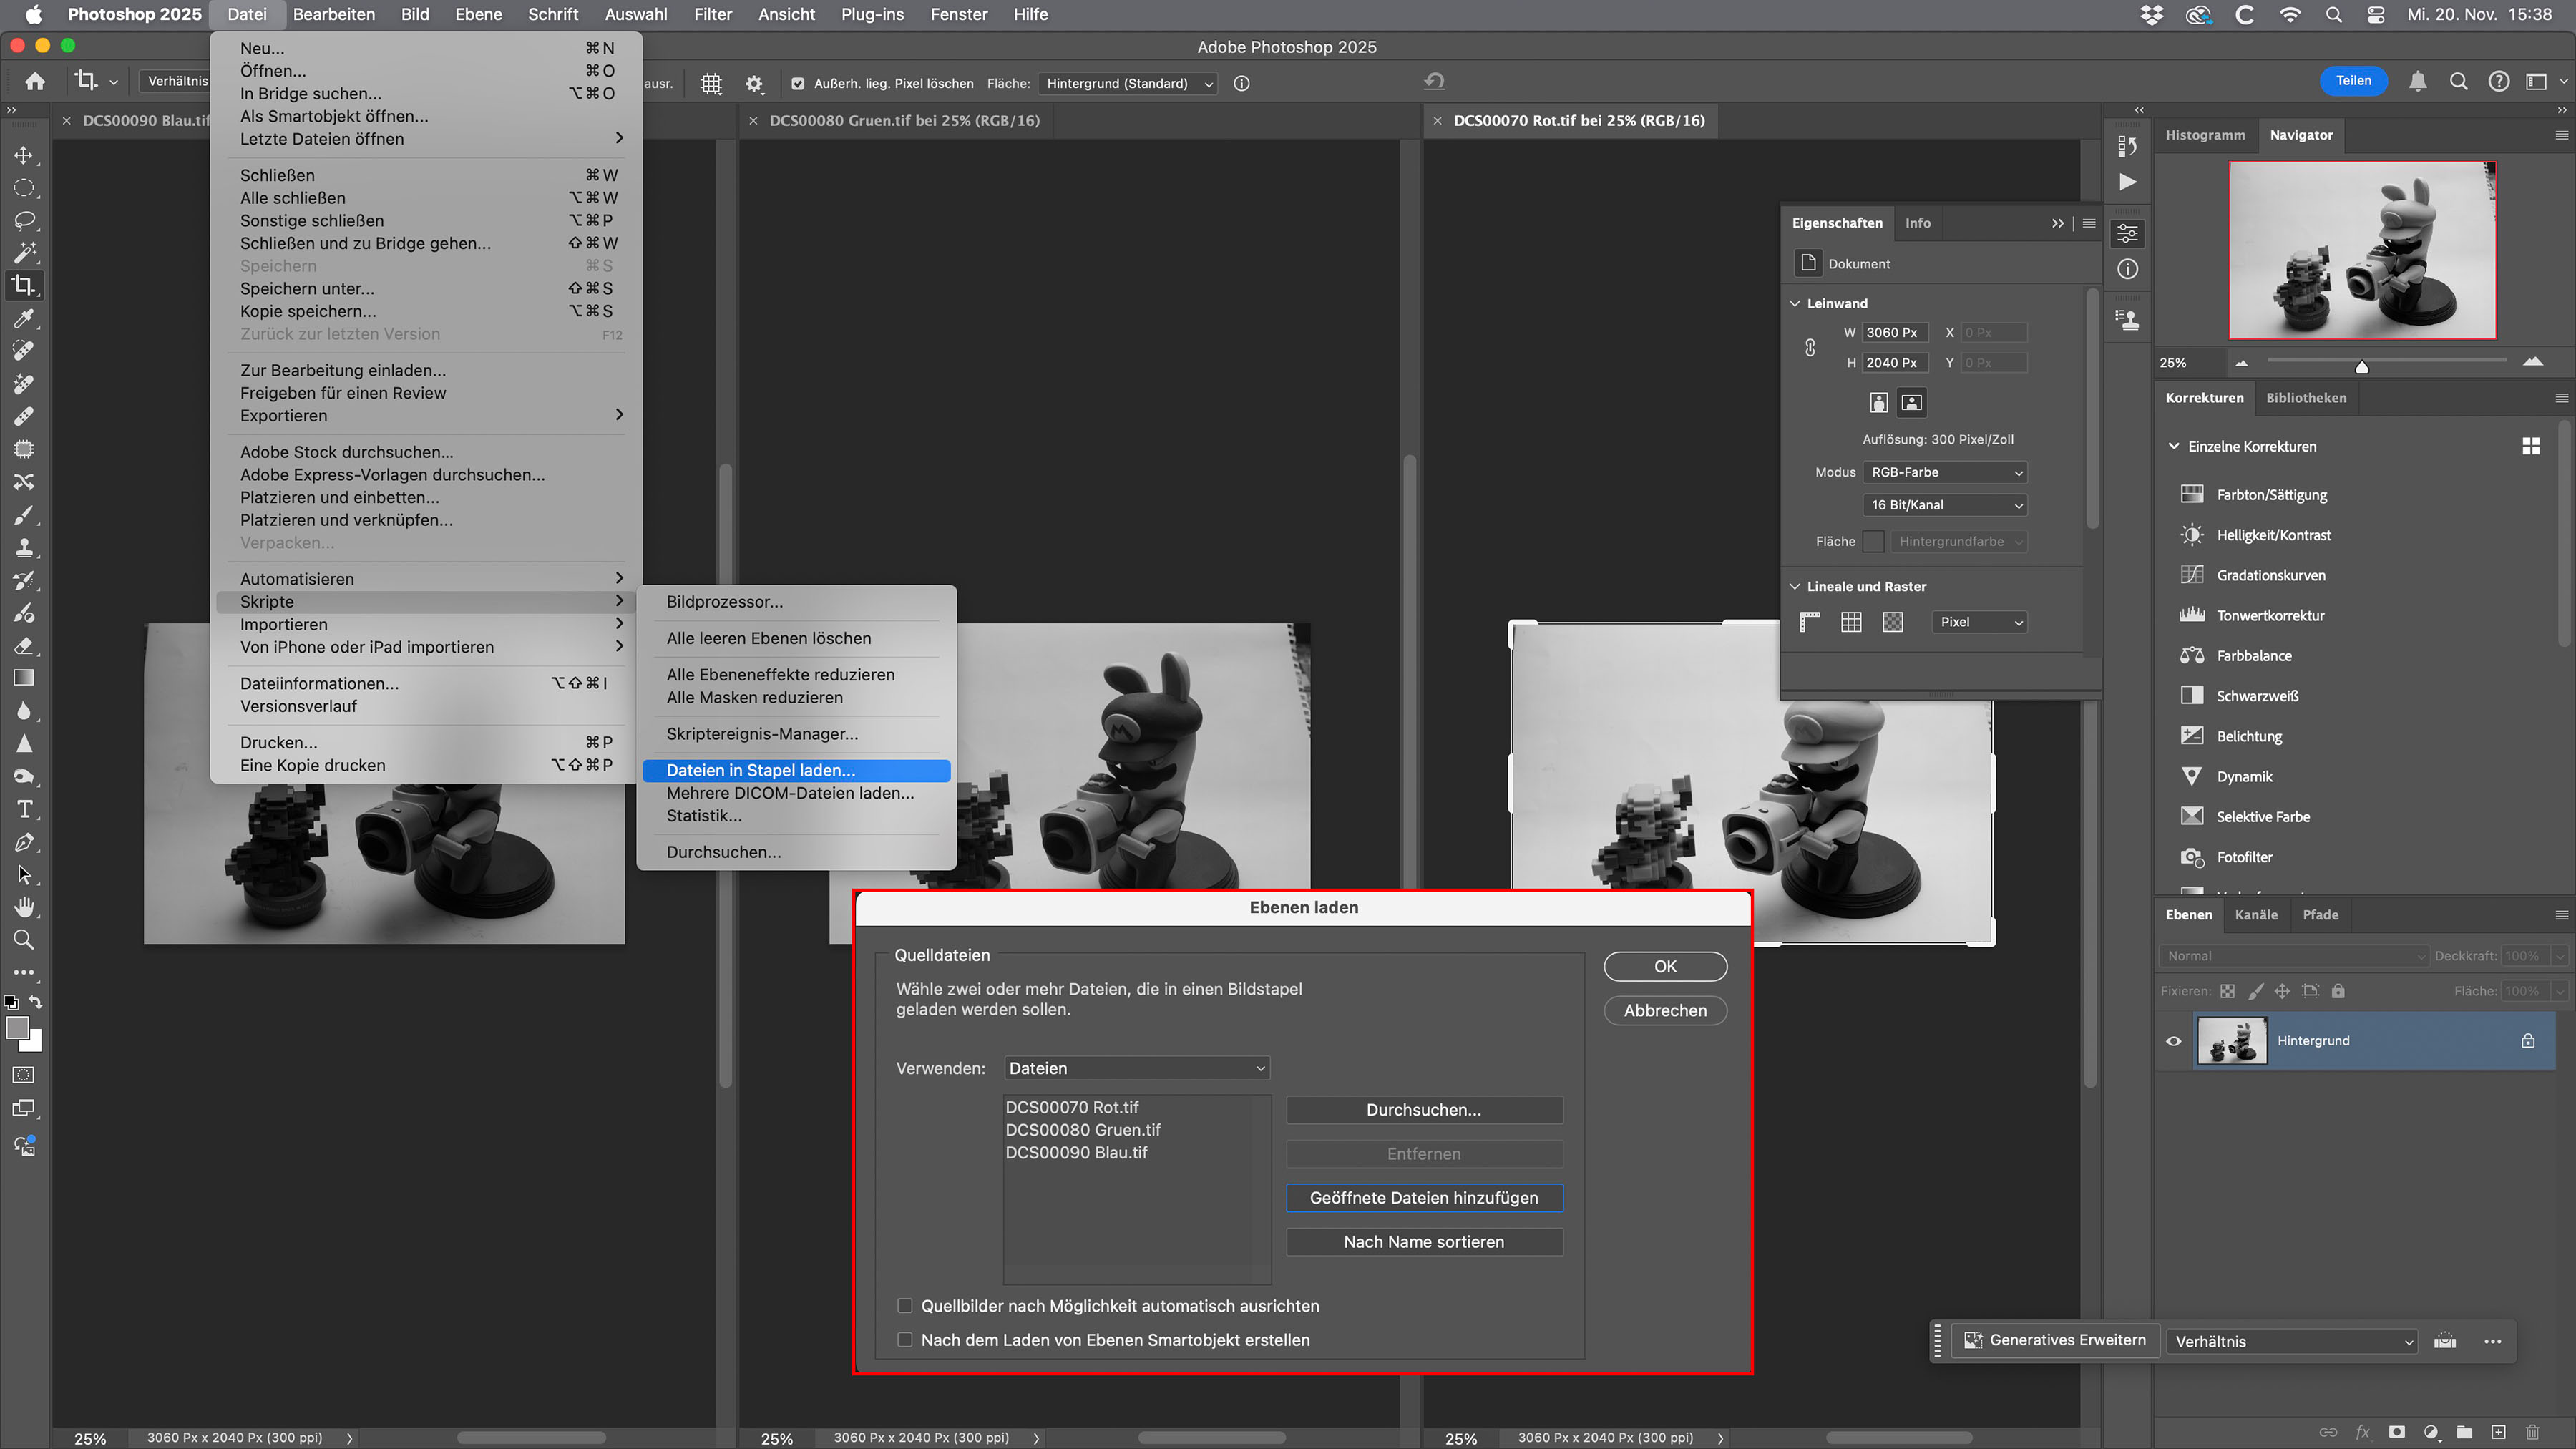Open the Fläche Hintergrund (Standard) dropdown

coord(1128,84)
